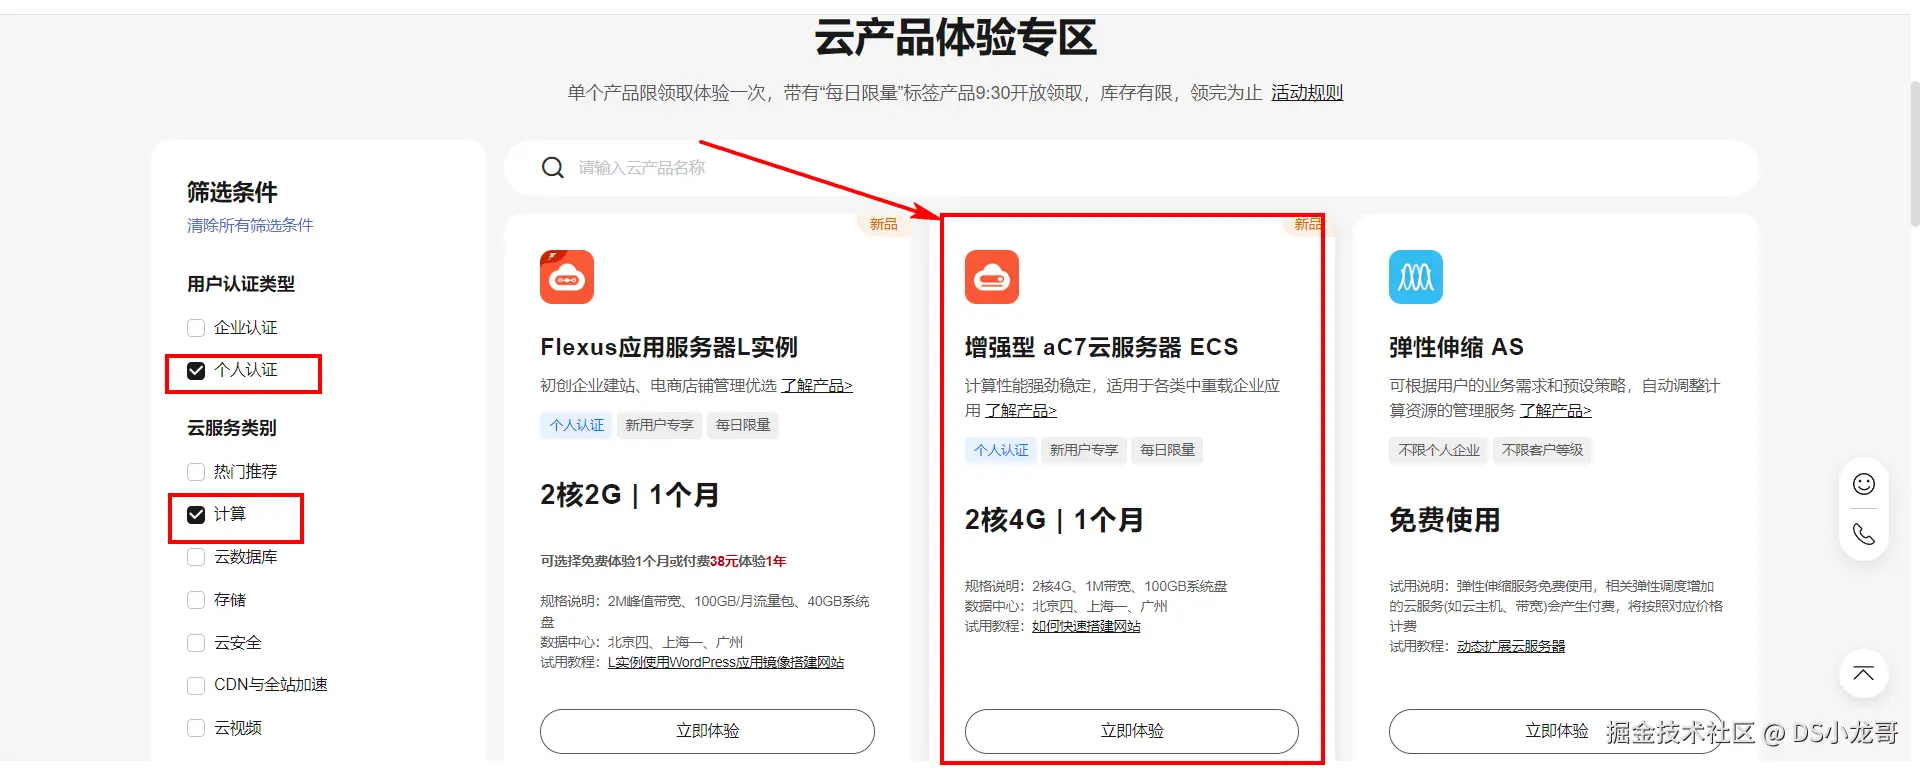Uncheck the 个人认证 checkbox

196,371
